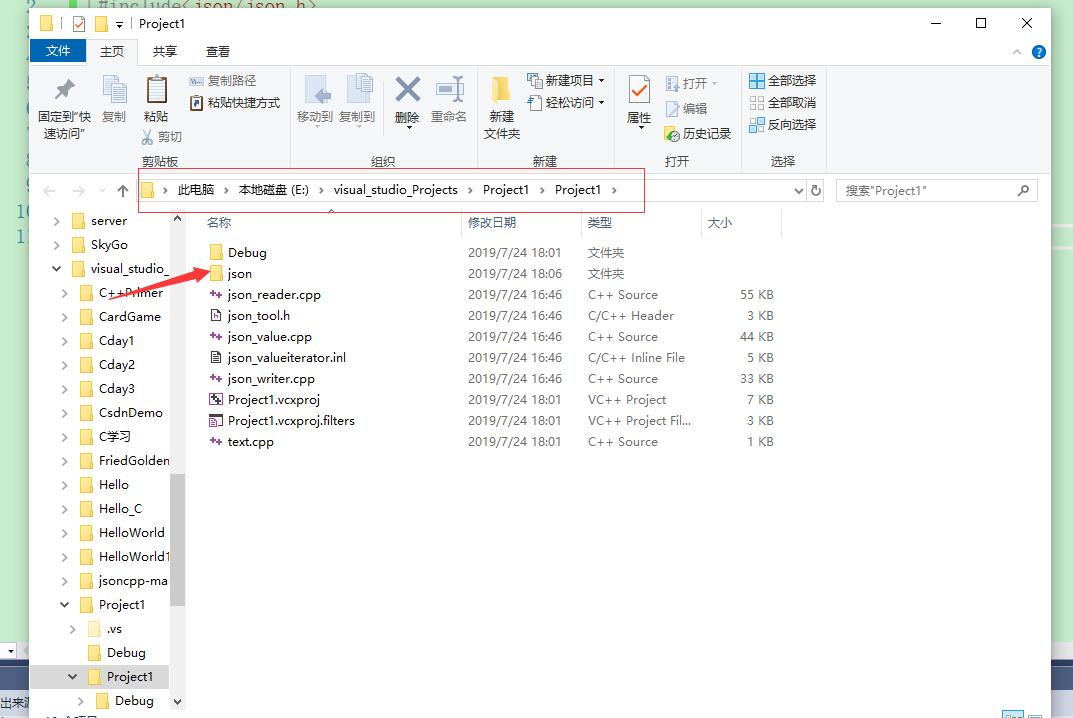
Task: Click the Rename (重命名) icon
Action: click(x=449, y=100)
